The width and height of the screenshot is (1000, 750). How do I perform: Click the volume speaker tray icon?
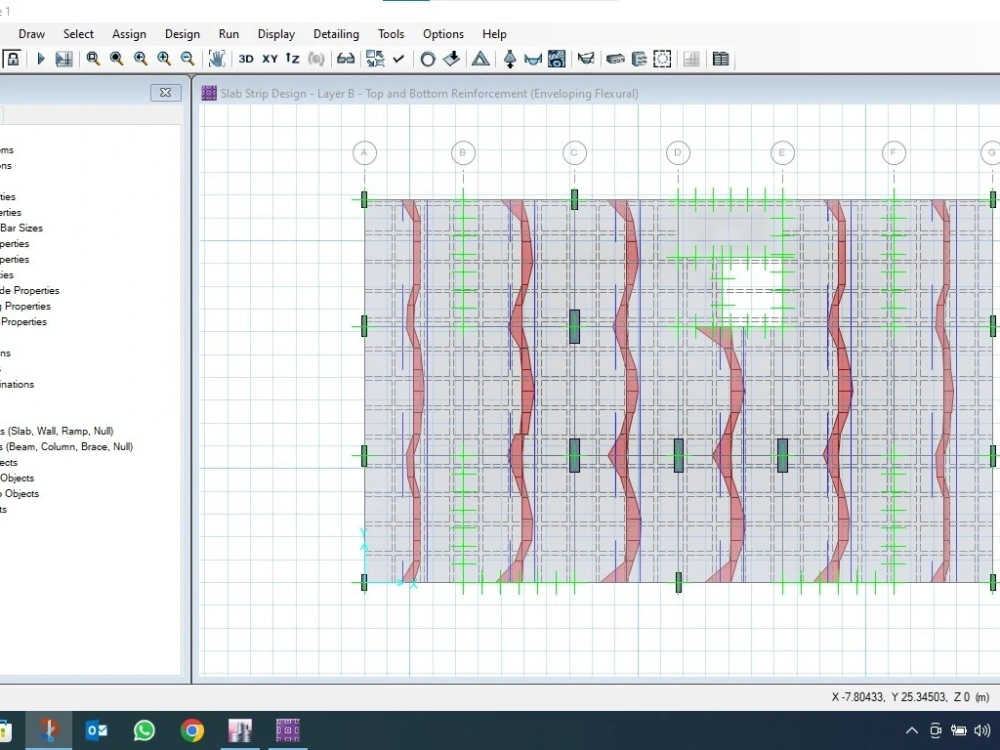[983, 730]
